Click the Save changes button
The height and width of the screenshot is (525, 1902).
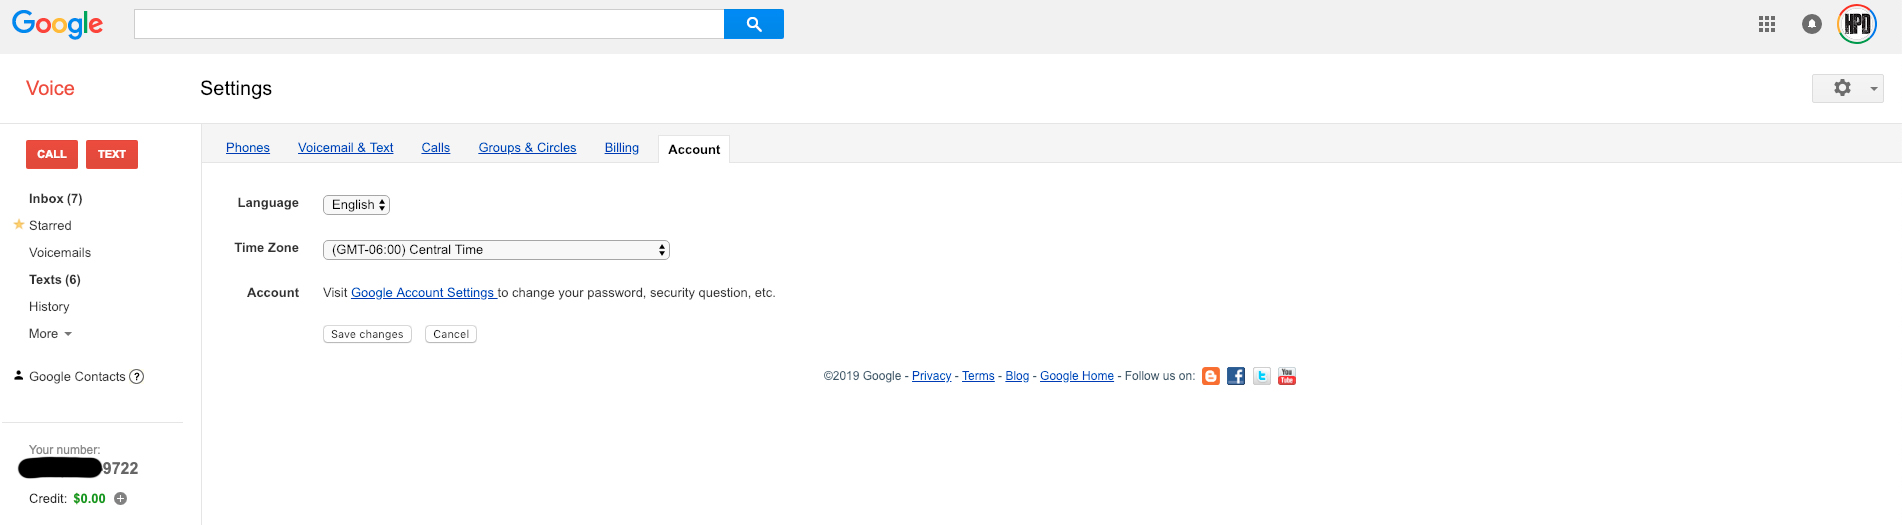point(367,334)
